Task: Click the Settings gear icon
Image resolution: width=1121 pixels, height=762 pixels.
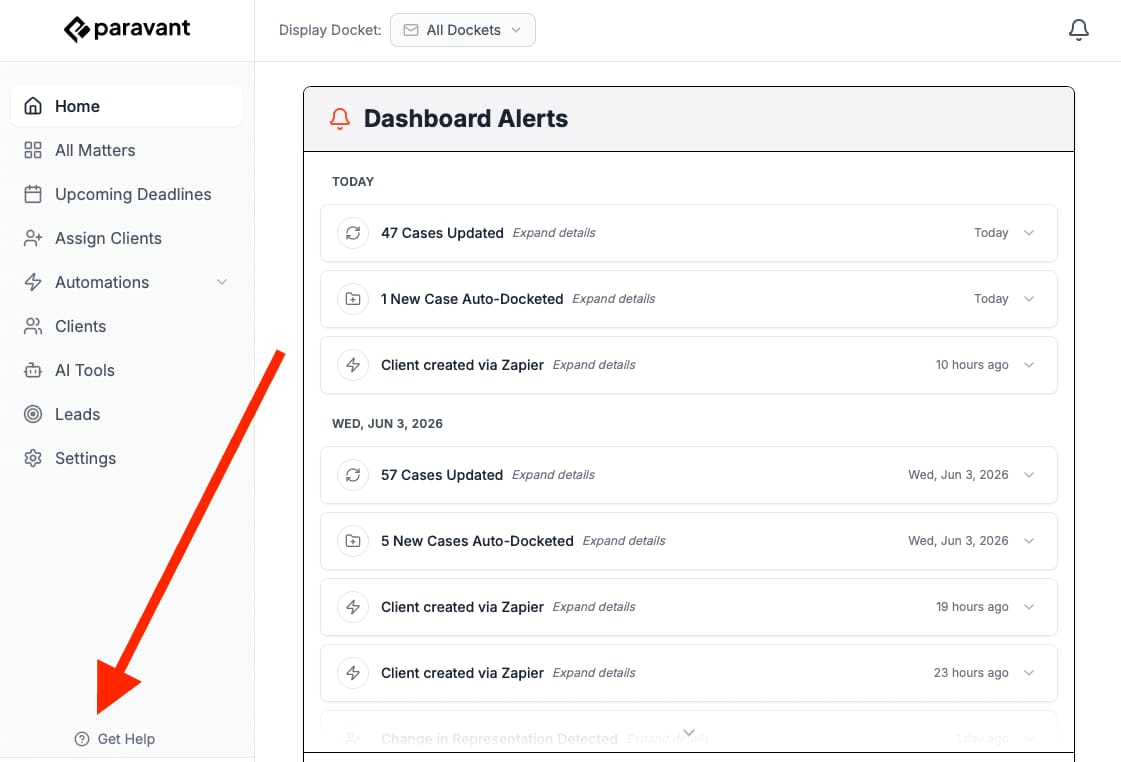Action: coord(33,458)
